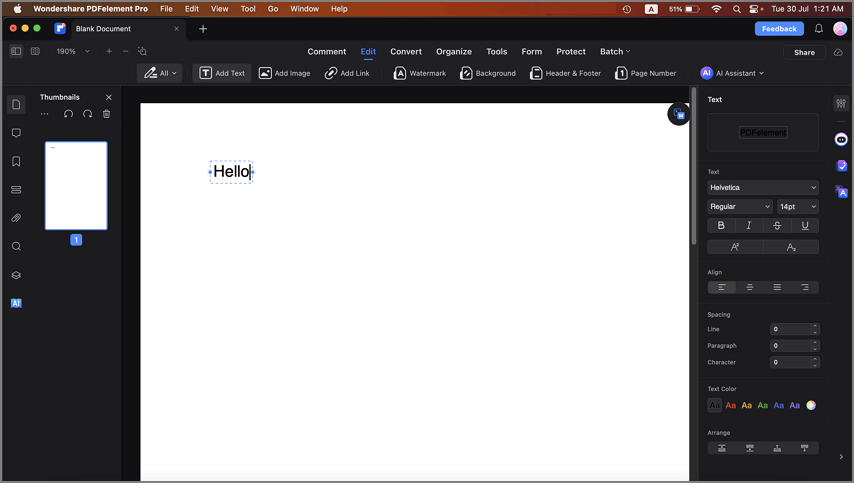Toggle bold text formatting

click(721, 225)
